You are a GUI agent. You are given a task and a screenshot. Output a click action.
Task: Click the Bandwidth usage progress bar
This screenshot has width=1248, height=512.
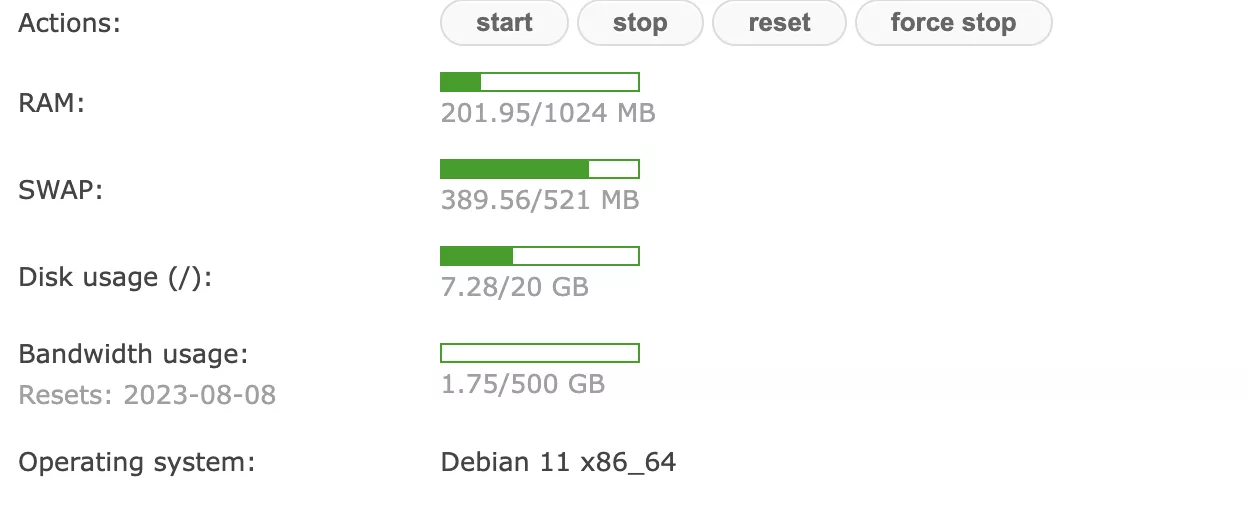pos(540,353)
